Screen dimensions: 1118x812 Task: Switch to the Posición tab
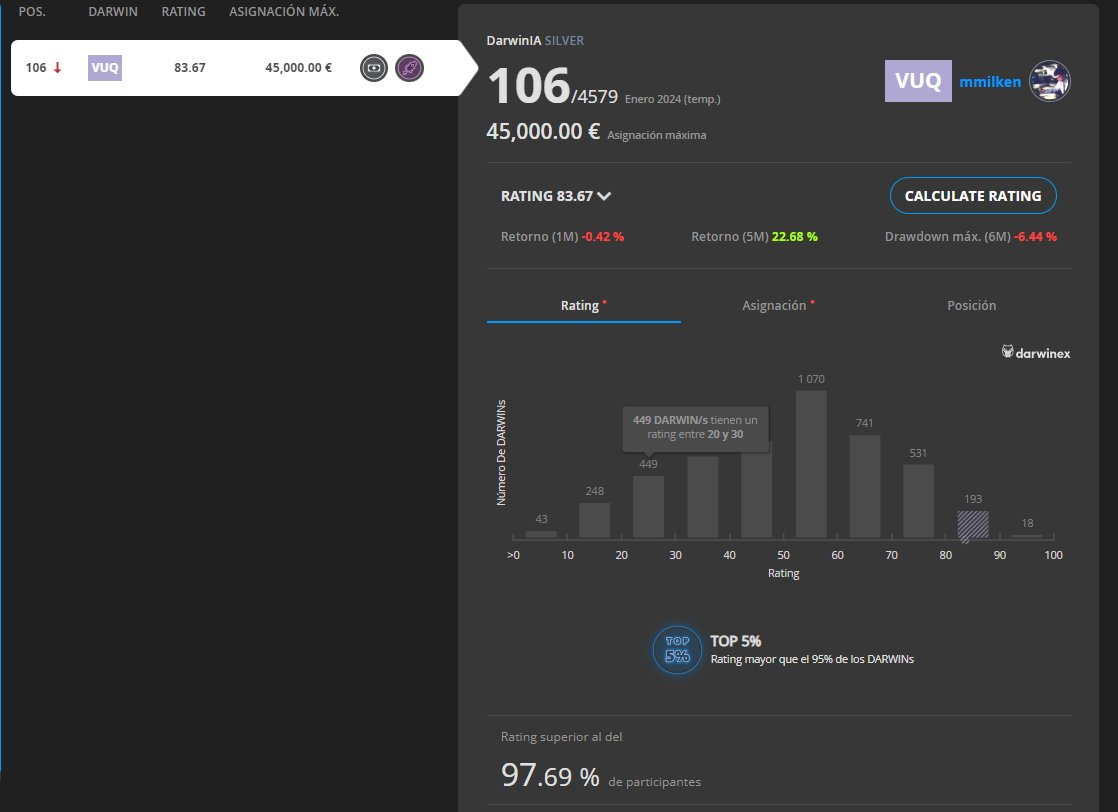(x=972, y=305)
